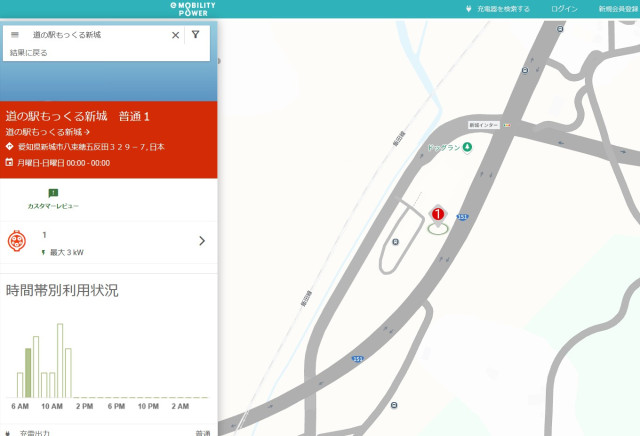640x436 pixels.
Task: Click the review speech-bubble icon
Action: tap(53, 193)
